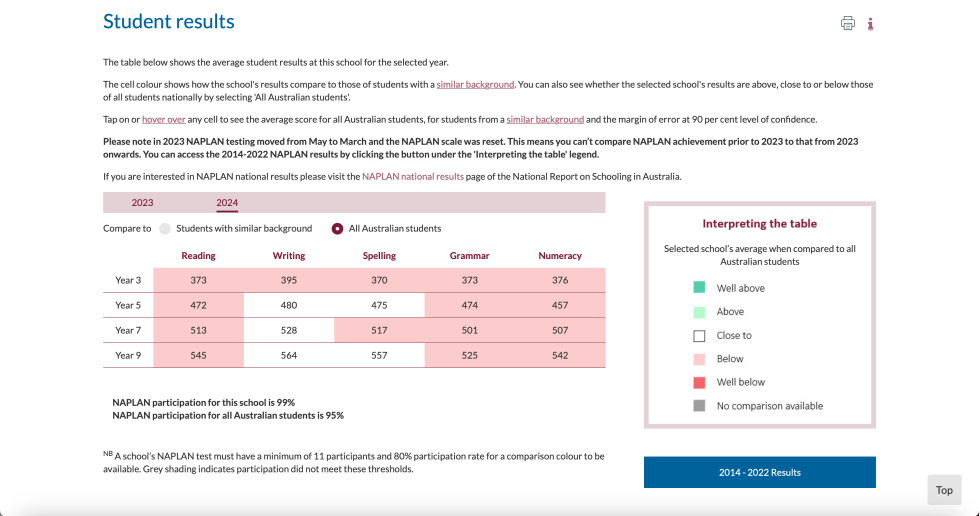
Task: Click the Year 7 Numeracy cell 507
Action: 560,330
